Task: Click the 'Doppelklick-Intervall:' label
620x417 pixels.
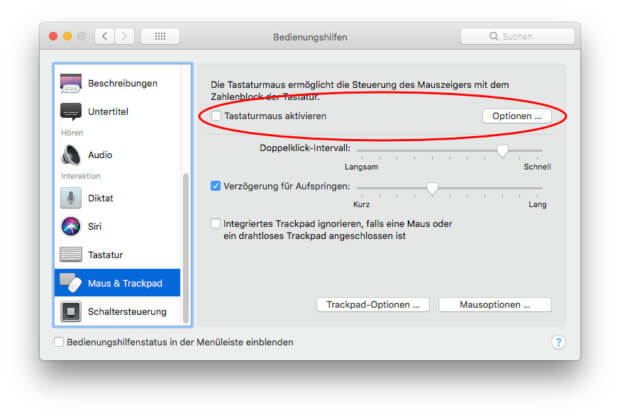Action: (305, 148)
